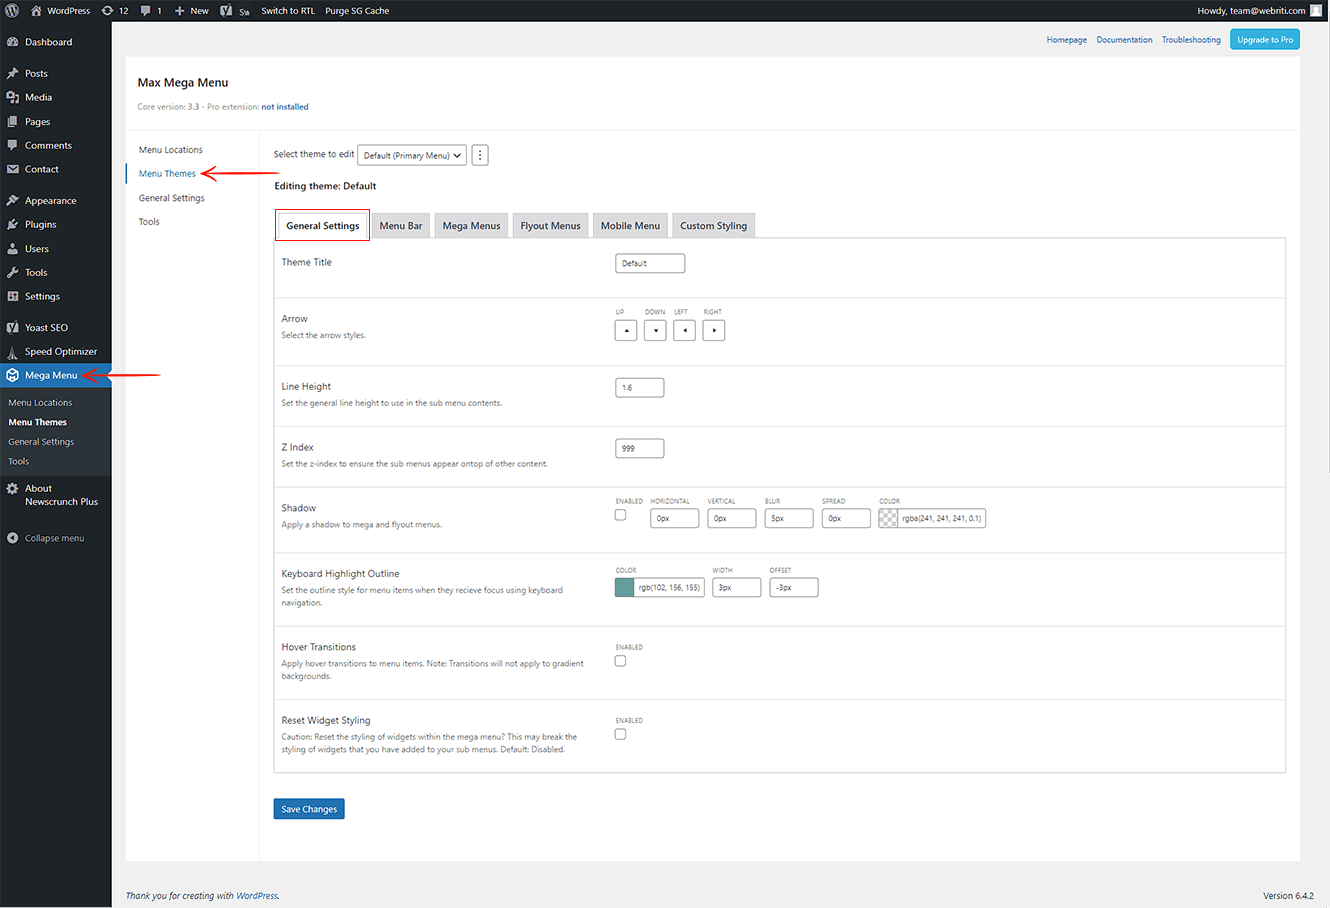The image size is (1330, 908).
Task: Open the three-dot theme options button
Action: 480,155
